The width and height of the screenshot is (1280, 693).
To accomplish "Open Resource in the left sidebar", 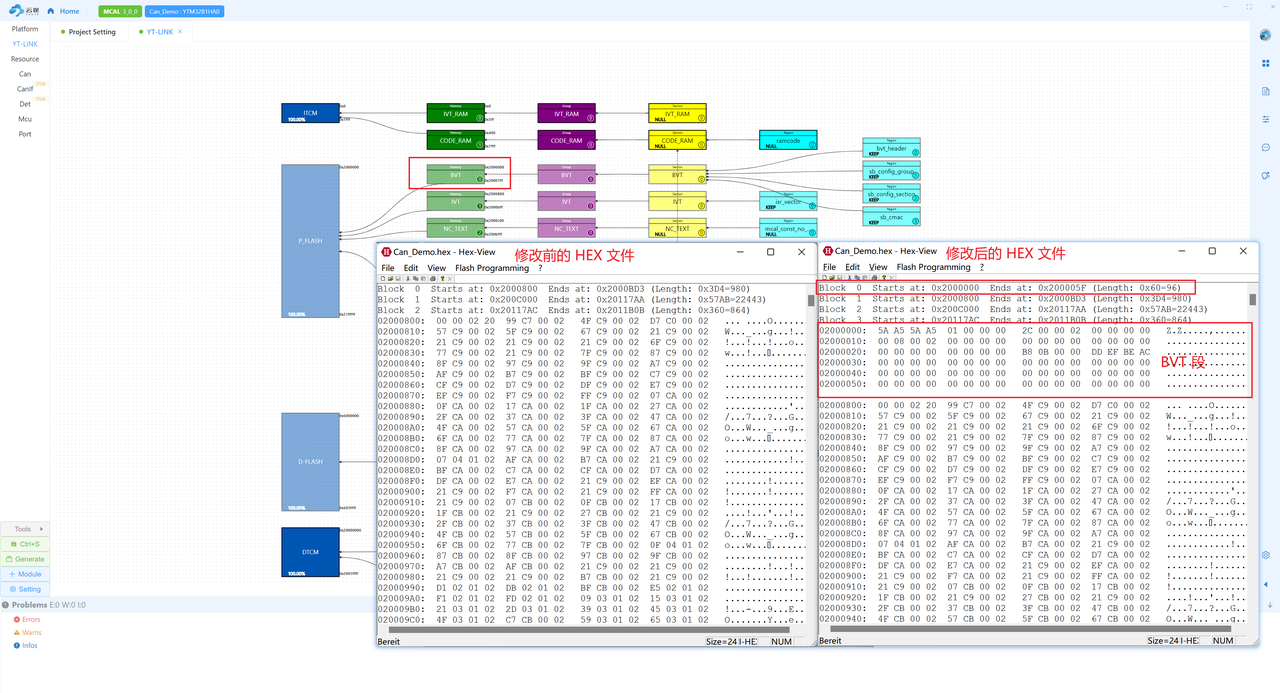I will pyautogui.click(x=25, y=59).
